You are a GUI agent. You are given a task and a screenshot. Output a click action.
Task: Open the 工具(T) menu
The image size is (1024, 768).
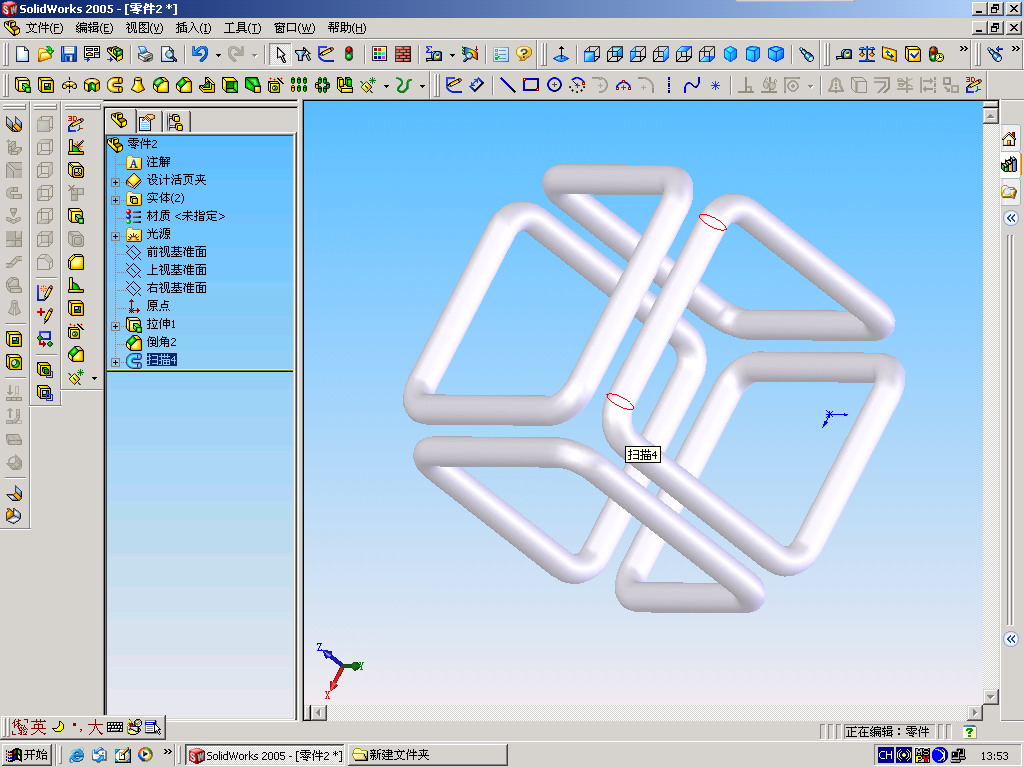[x=242, y=27]
